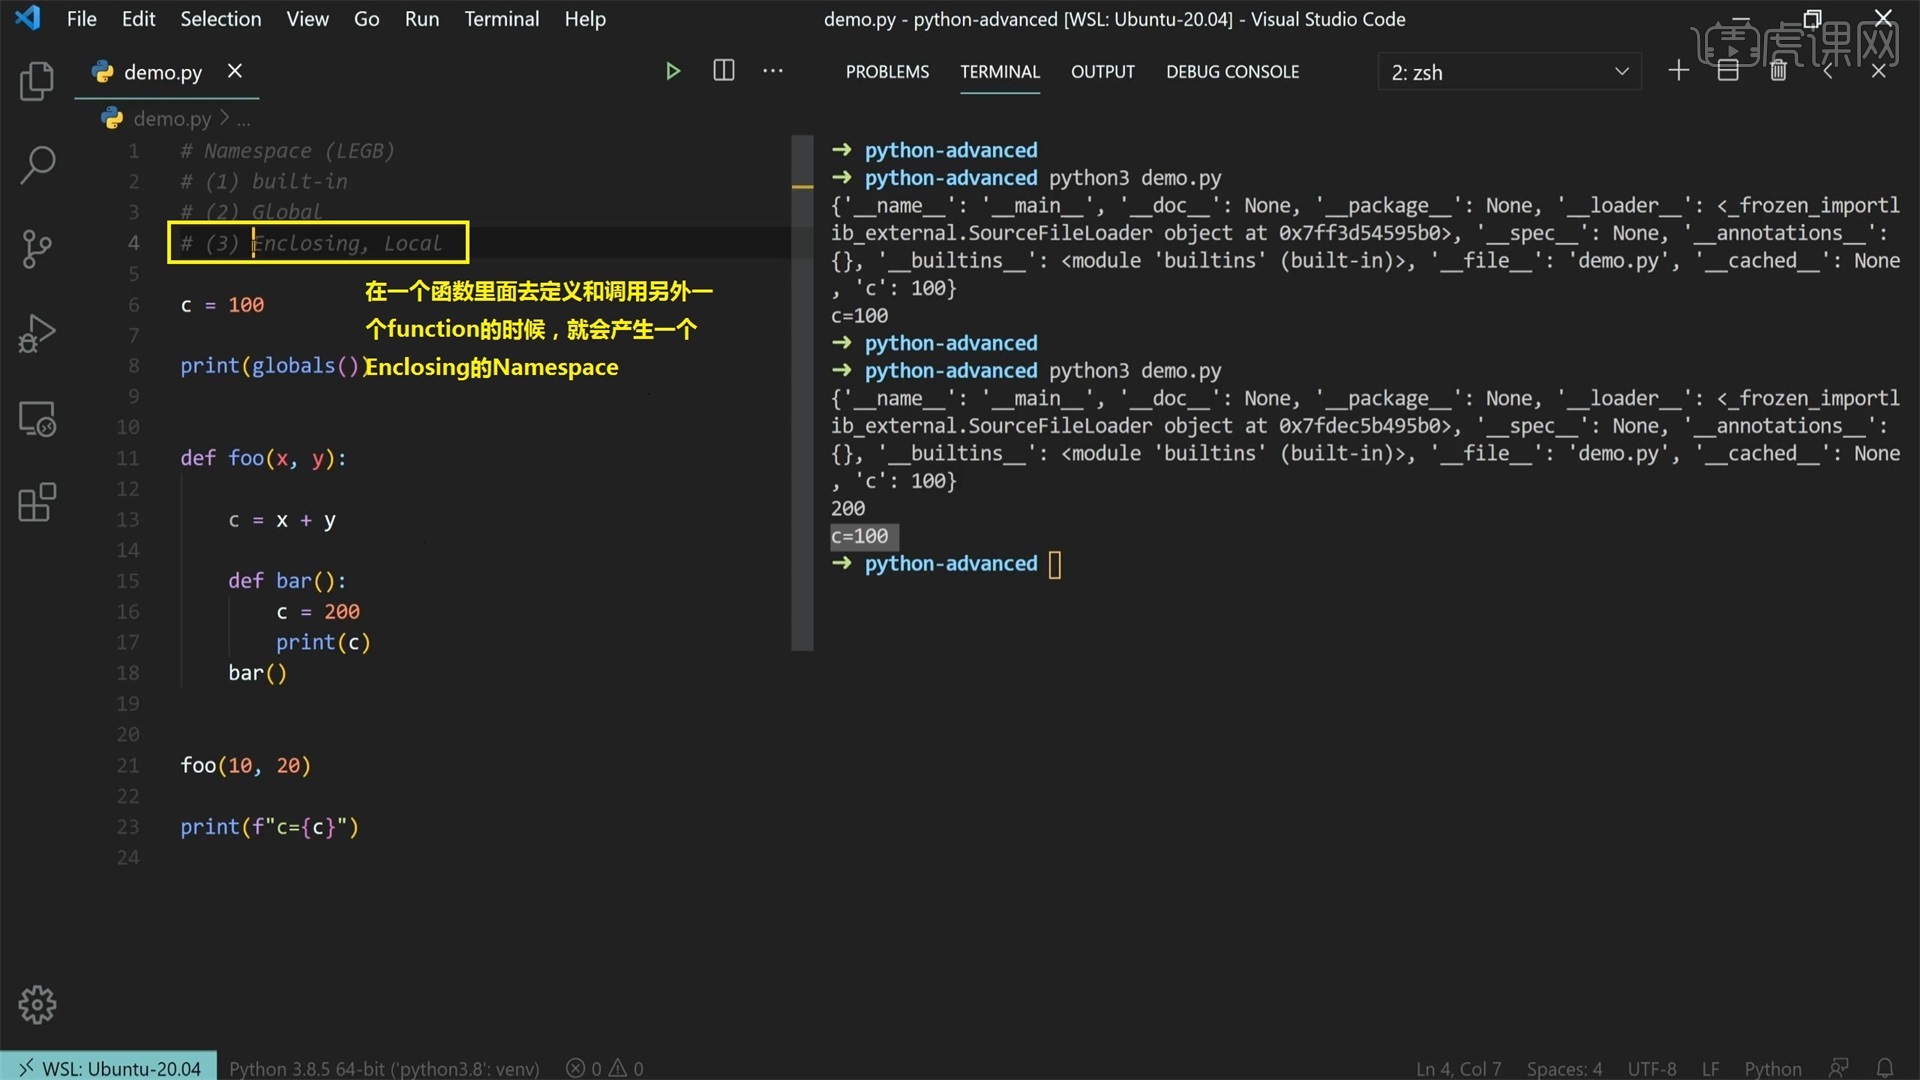This screenshot has height=1080, width=1920.
Task: Switch to the DEBUG CONSOLE tab
Action: coord(1232,71)
